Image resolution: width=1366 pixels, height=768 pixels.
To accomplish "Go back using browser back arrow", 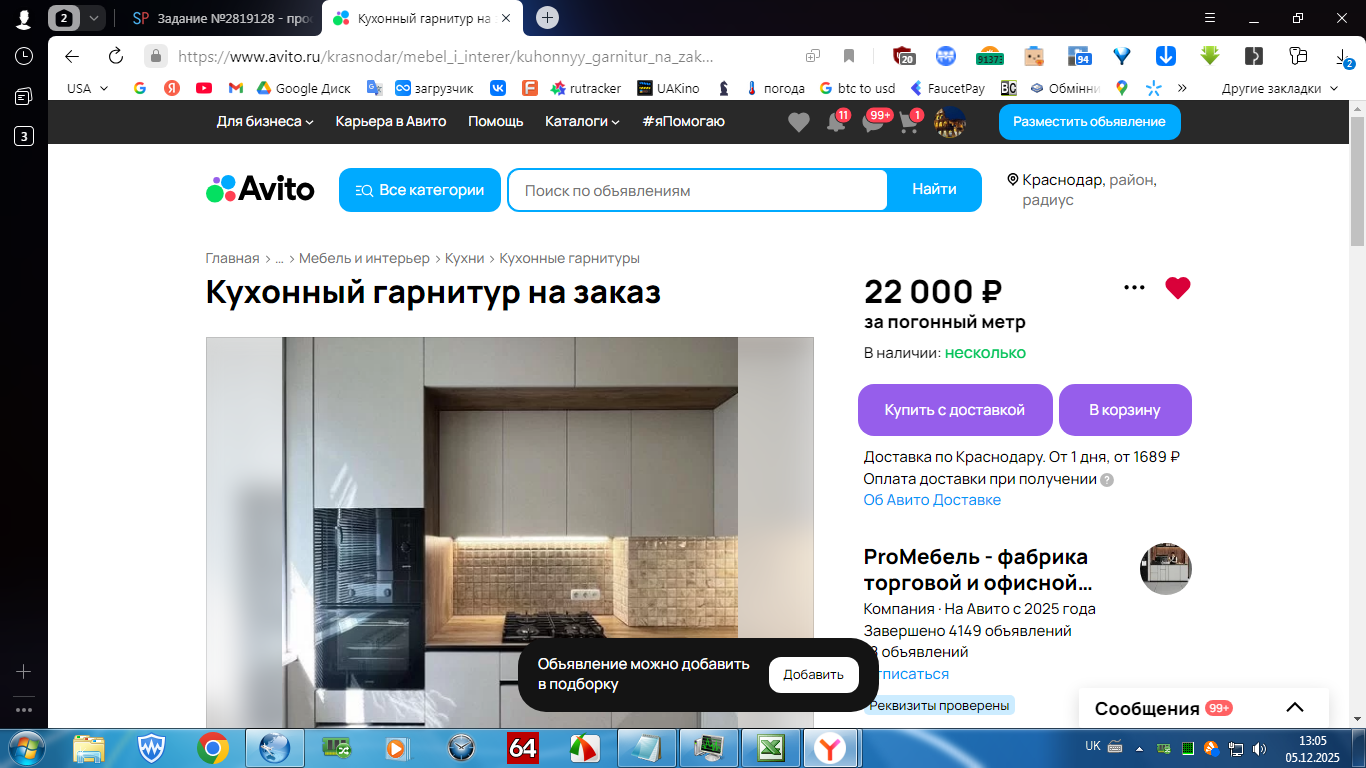I will [72, 56].
